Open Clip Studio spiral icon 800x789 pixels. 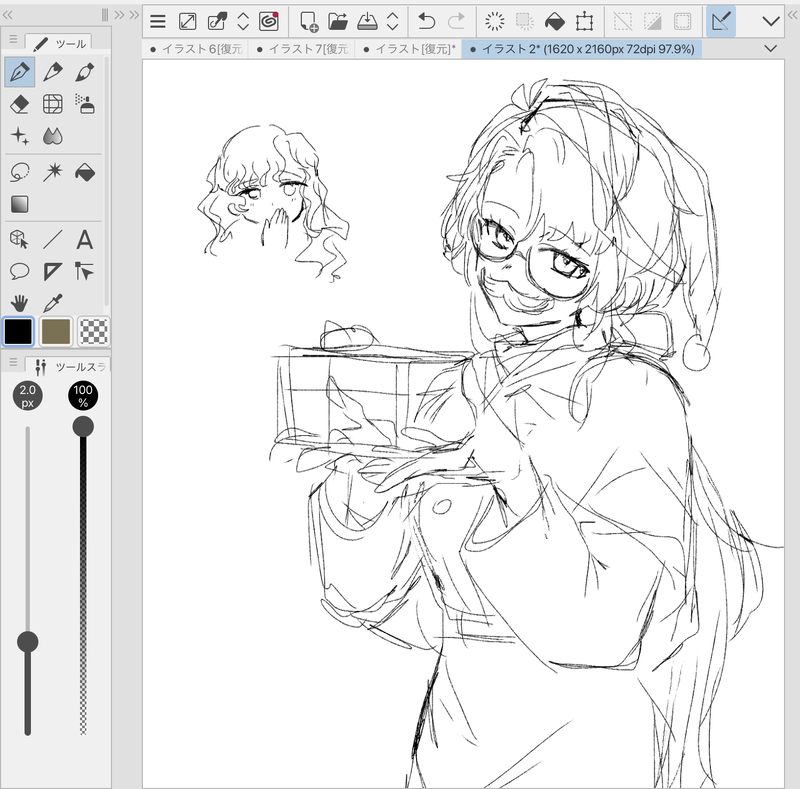point(268,21)
